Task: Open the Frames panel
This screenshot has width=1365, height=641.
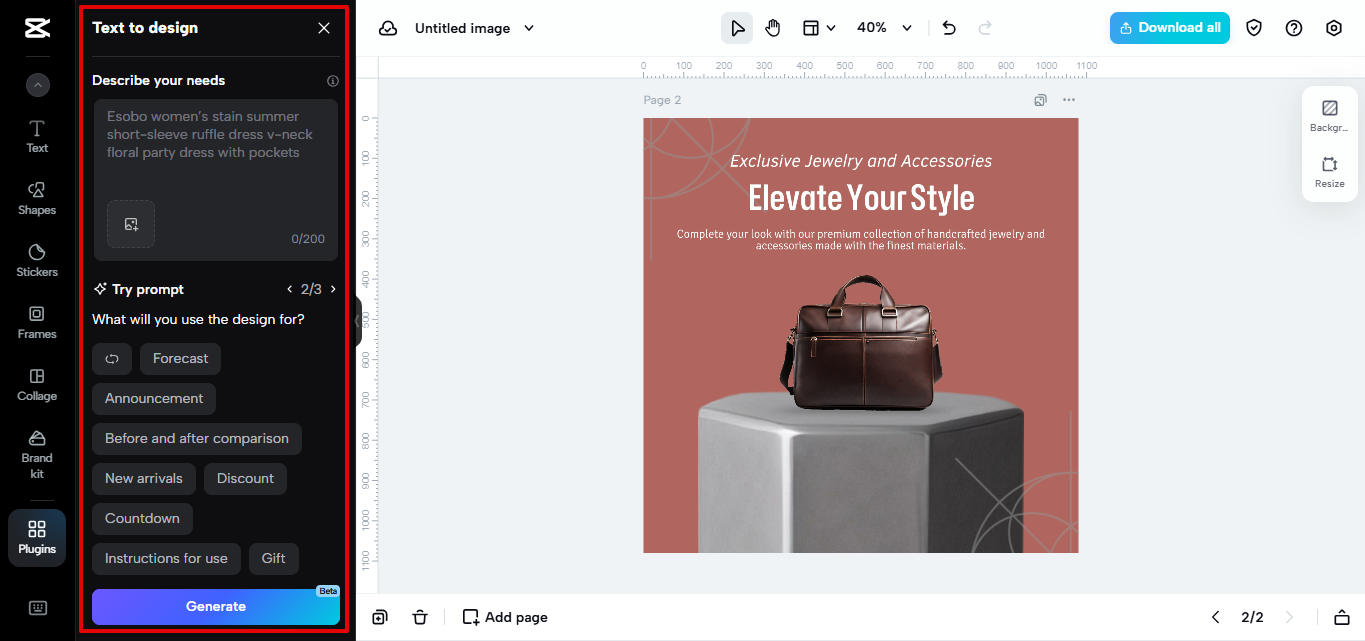Action: (36, 322)
